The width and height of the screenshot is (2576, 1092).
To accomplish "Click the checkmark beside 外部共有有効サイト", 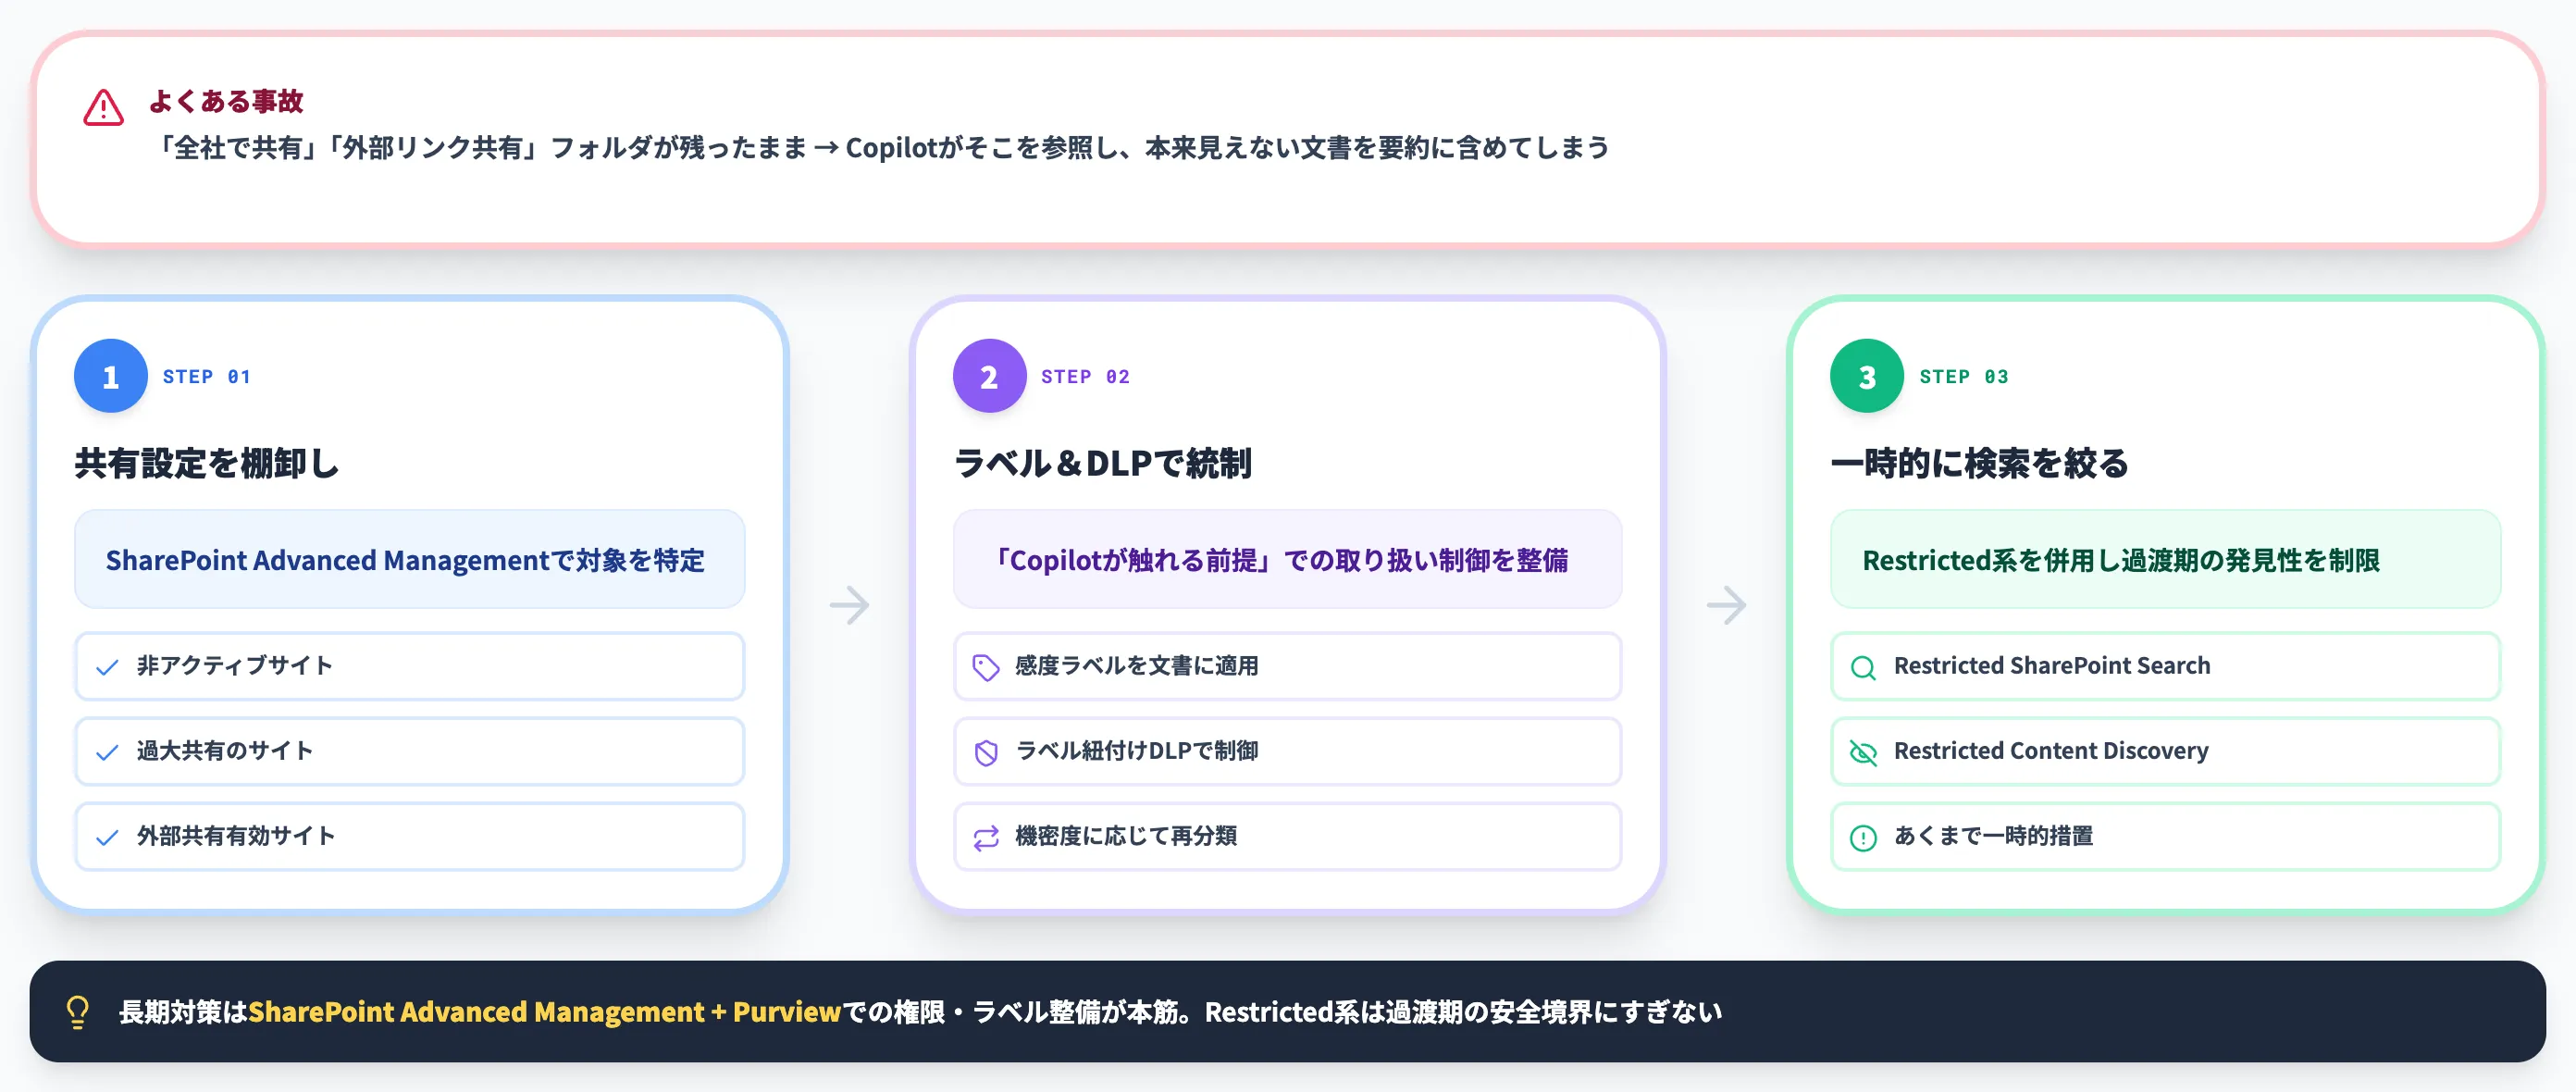I will pyautogui.click(x=107, y=837).
